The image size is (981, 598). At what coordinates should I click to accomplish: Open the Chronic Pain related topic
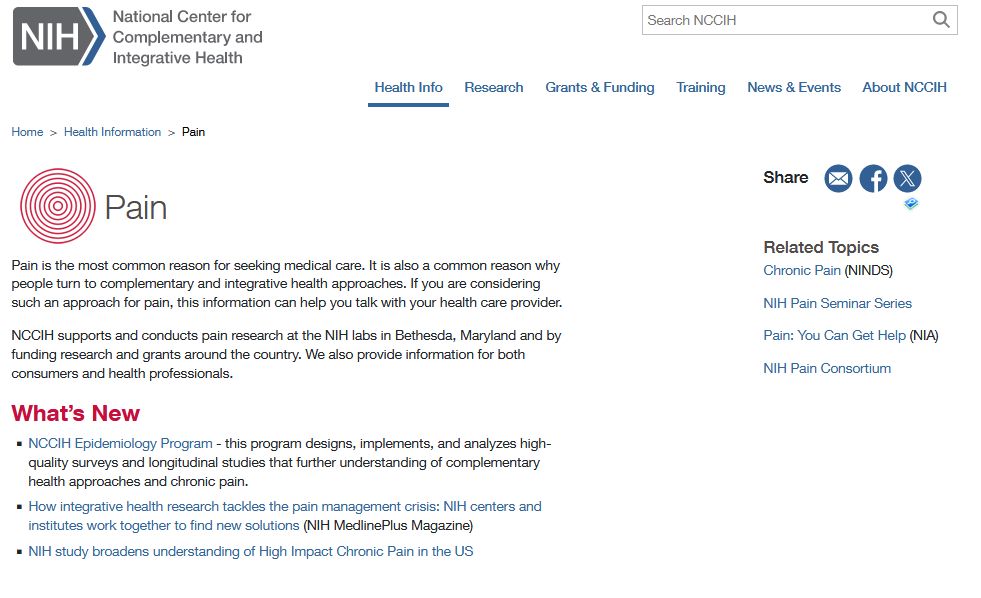tap(802, 271)
